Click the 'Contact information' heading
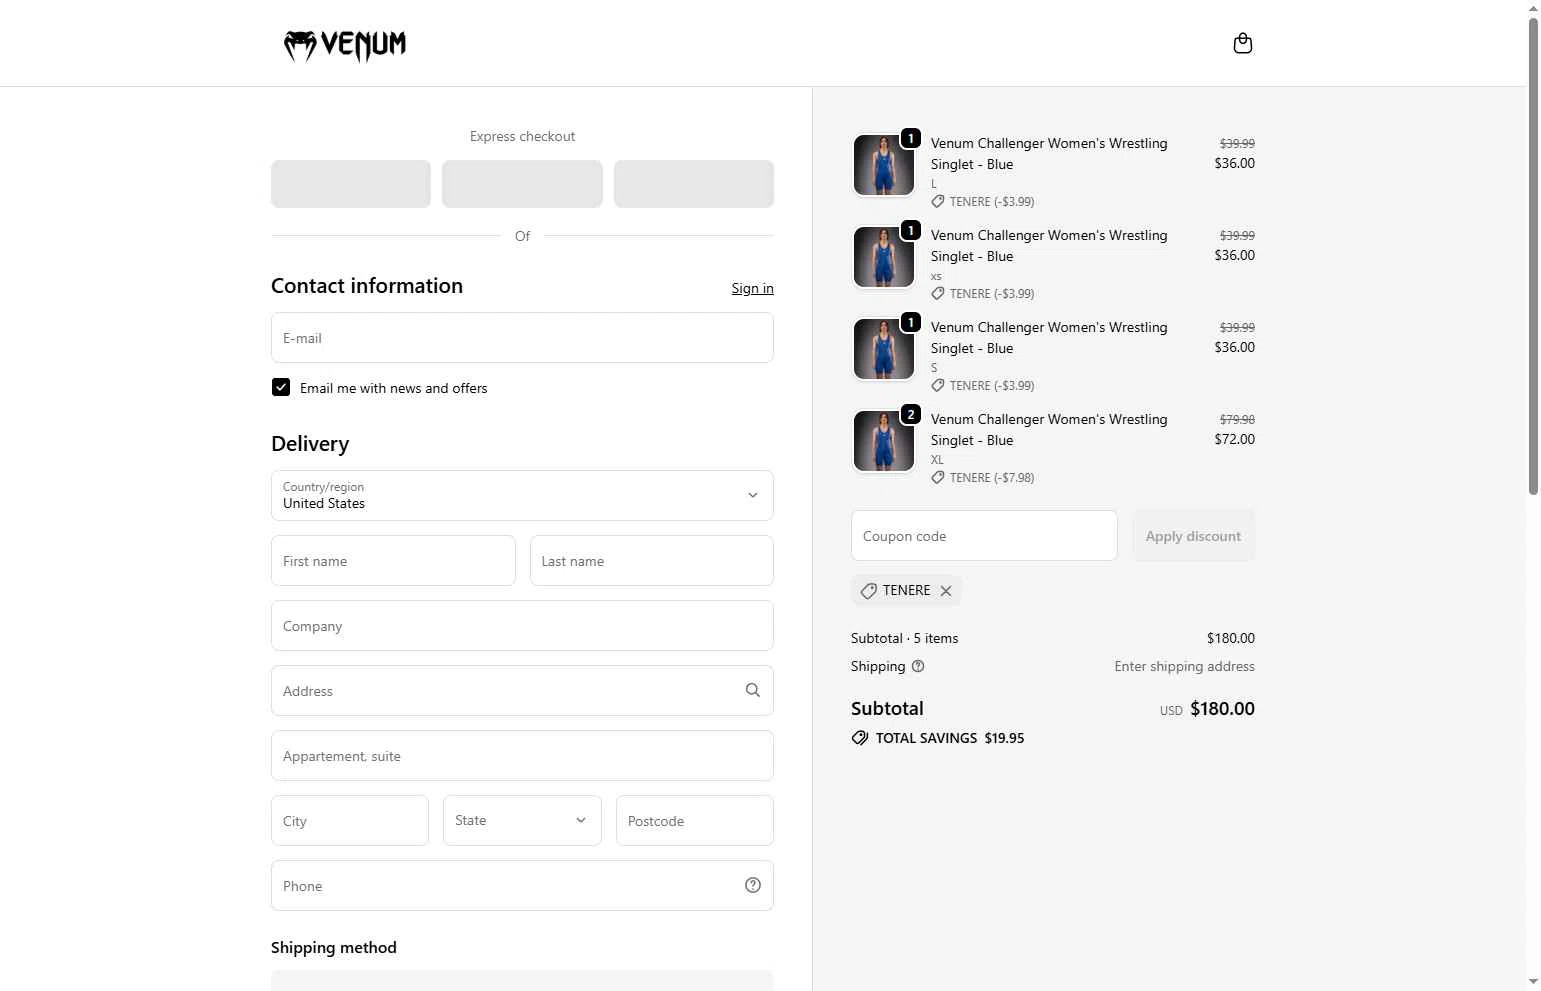The height and width of the screenshot is (991, 1541). click(x=367, y=286)
